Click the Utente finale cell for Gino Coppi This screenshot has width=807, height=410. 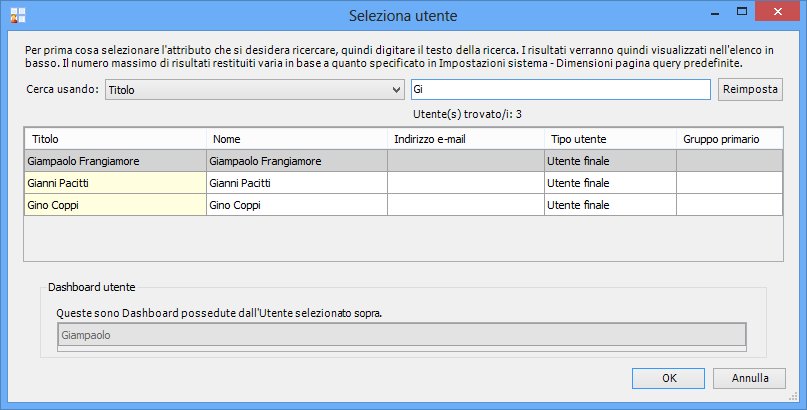(609, 204)
